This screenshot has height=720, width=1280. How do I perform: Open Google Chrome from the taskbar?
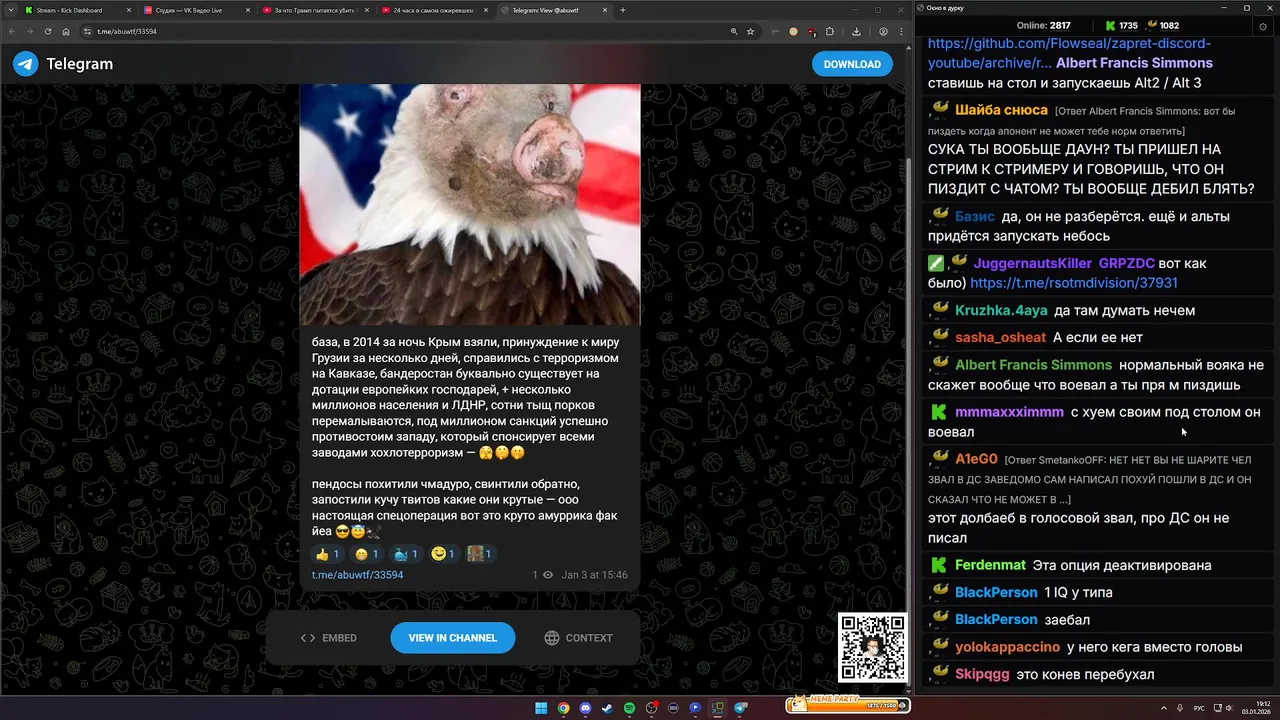point(563,708)
